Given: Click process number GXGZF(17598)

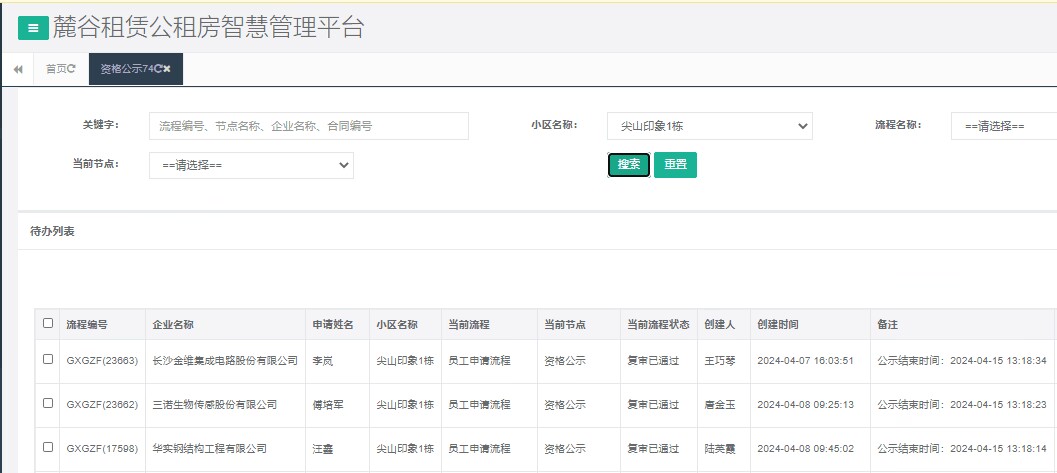Looking at the screenshot, I should point(102,449).
